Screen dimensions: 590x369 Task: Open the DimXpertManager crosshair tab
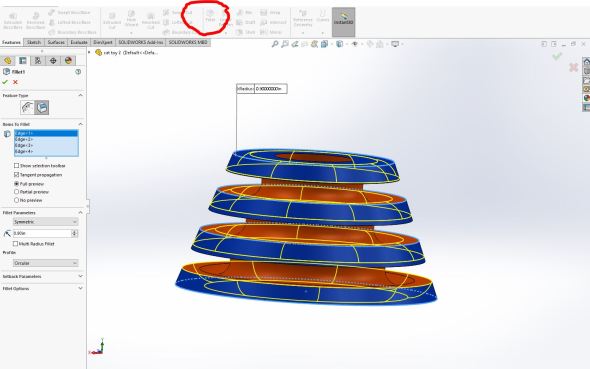pyautogui.click(x=53, y=61)
